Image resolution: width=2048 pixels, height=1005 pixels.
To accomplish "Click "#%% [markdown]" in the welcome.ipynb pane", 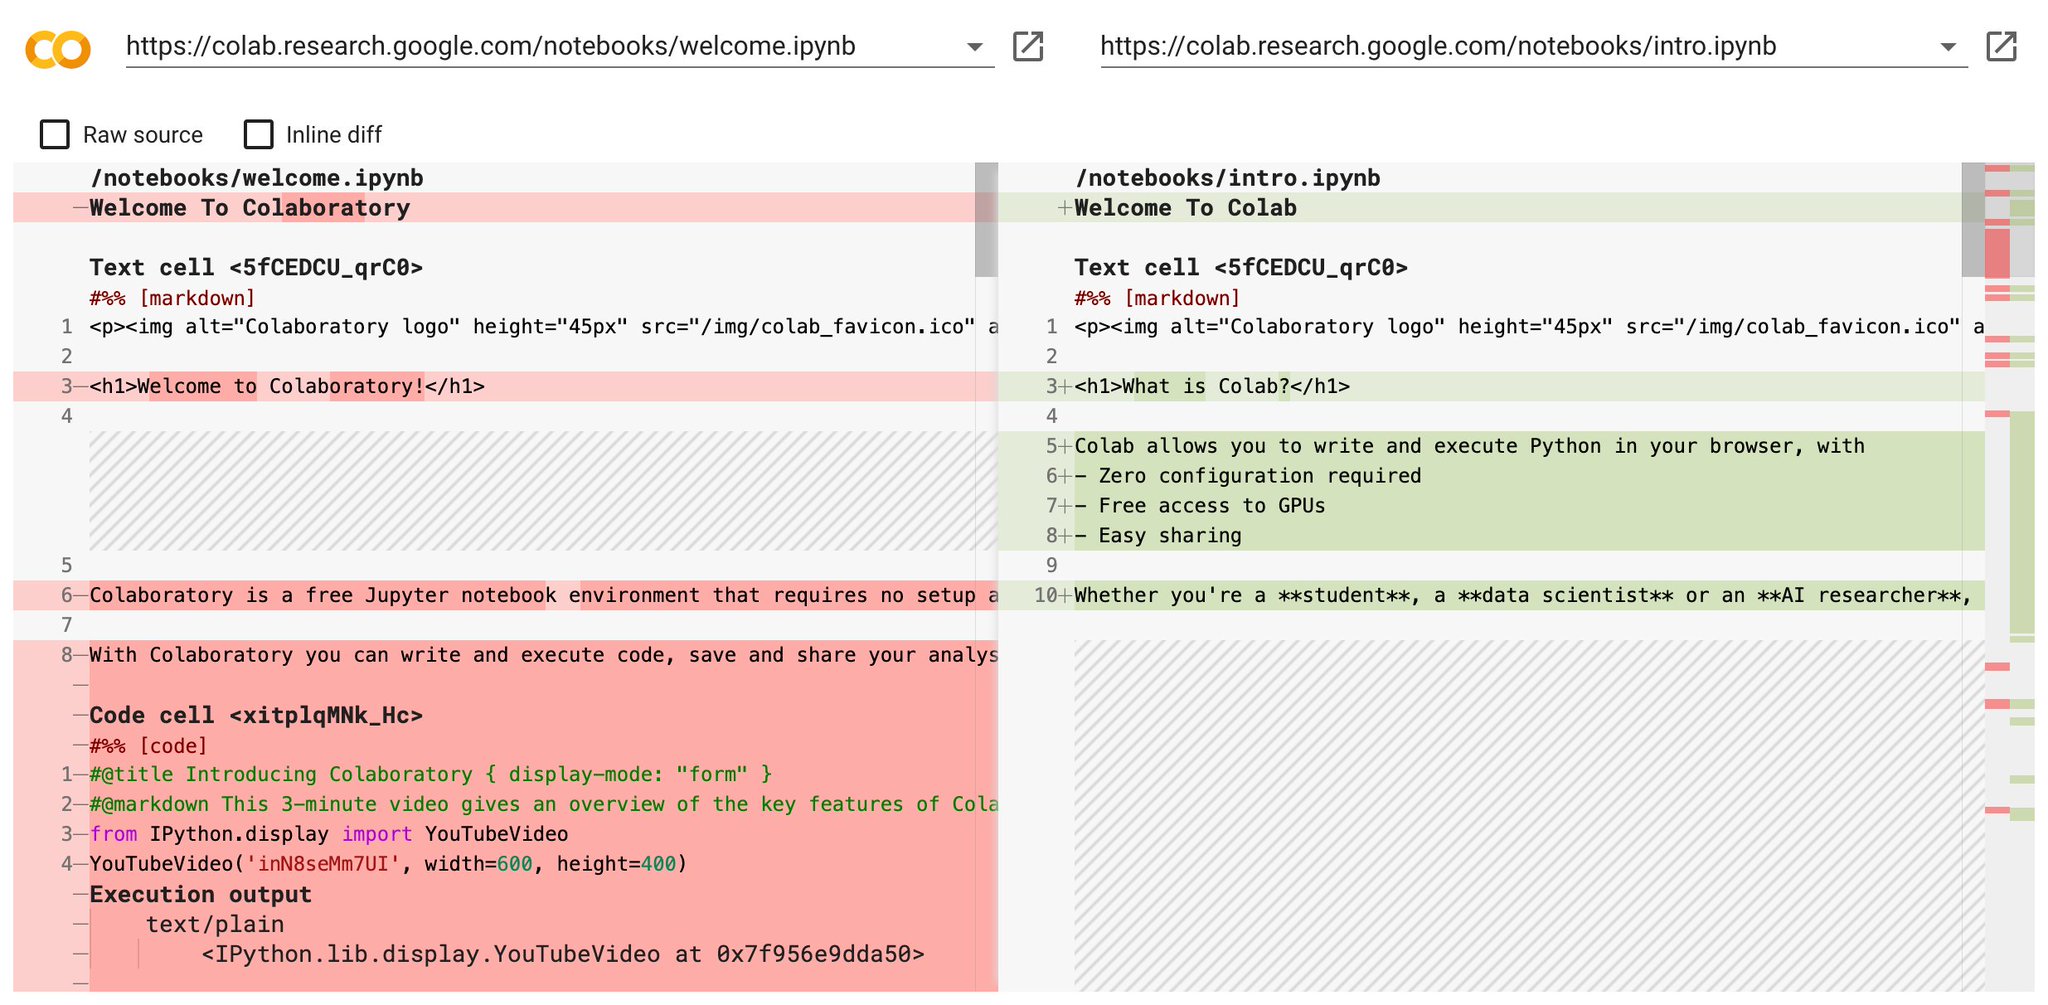I will pos(172,298).
